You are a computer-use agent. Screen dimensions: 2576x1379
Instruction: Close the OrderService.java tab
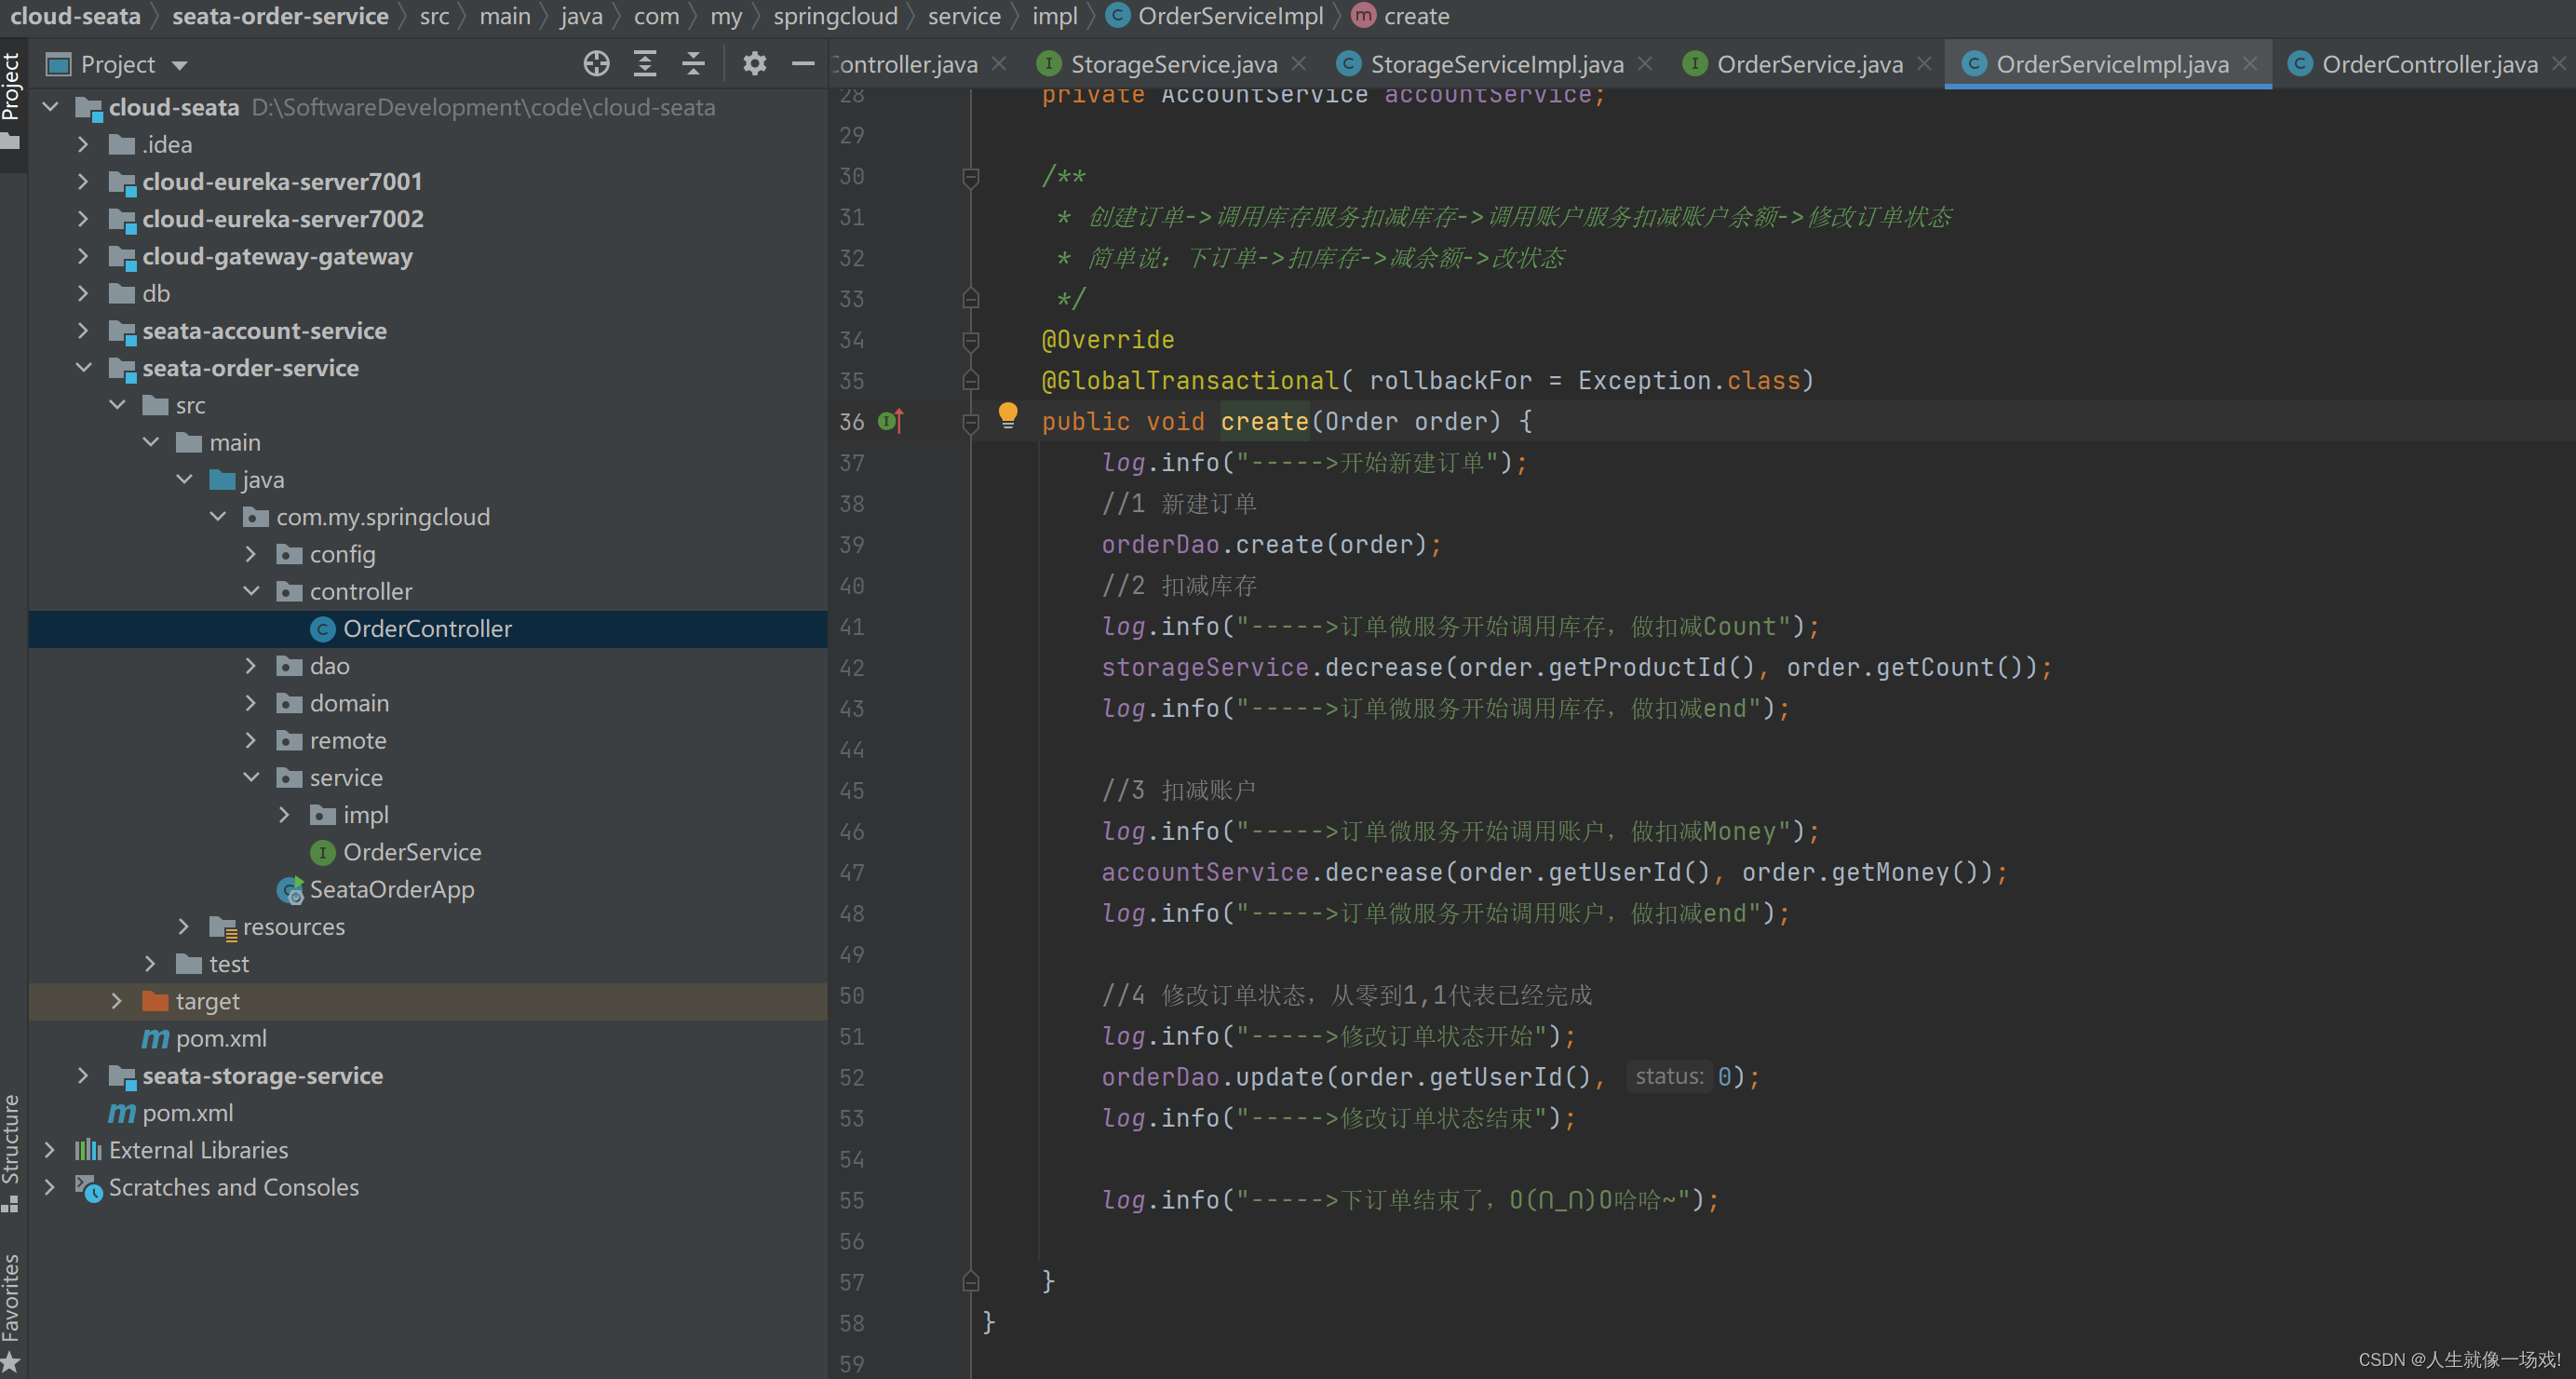(x=1924, y=64)
